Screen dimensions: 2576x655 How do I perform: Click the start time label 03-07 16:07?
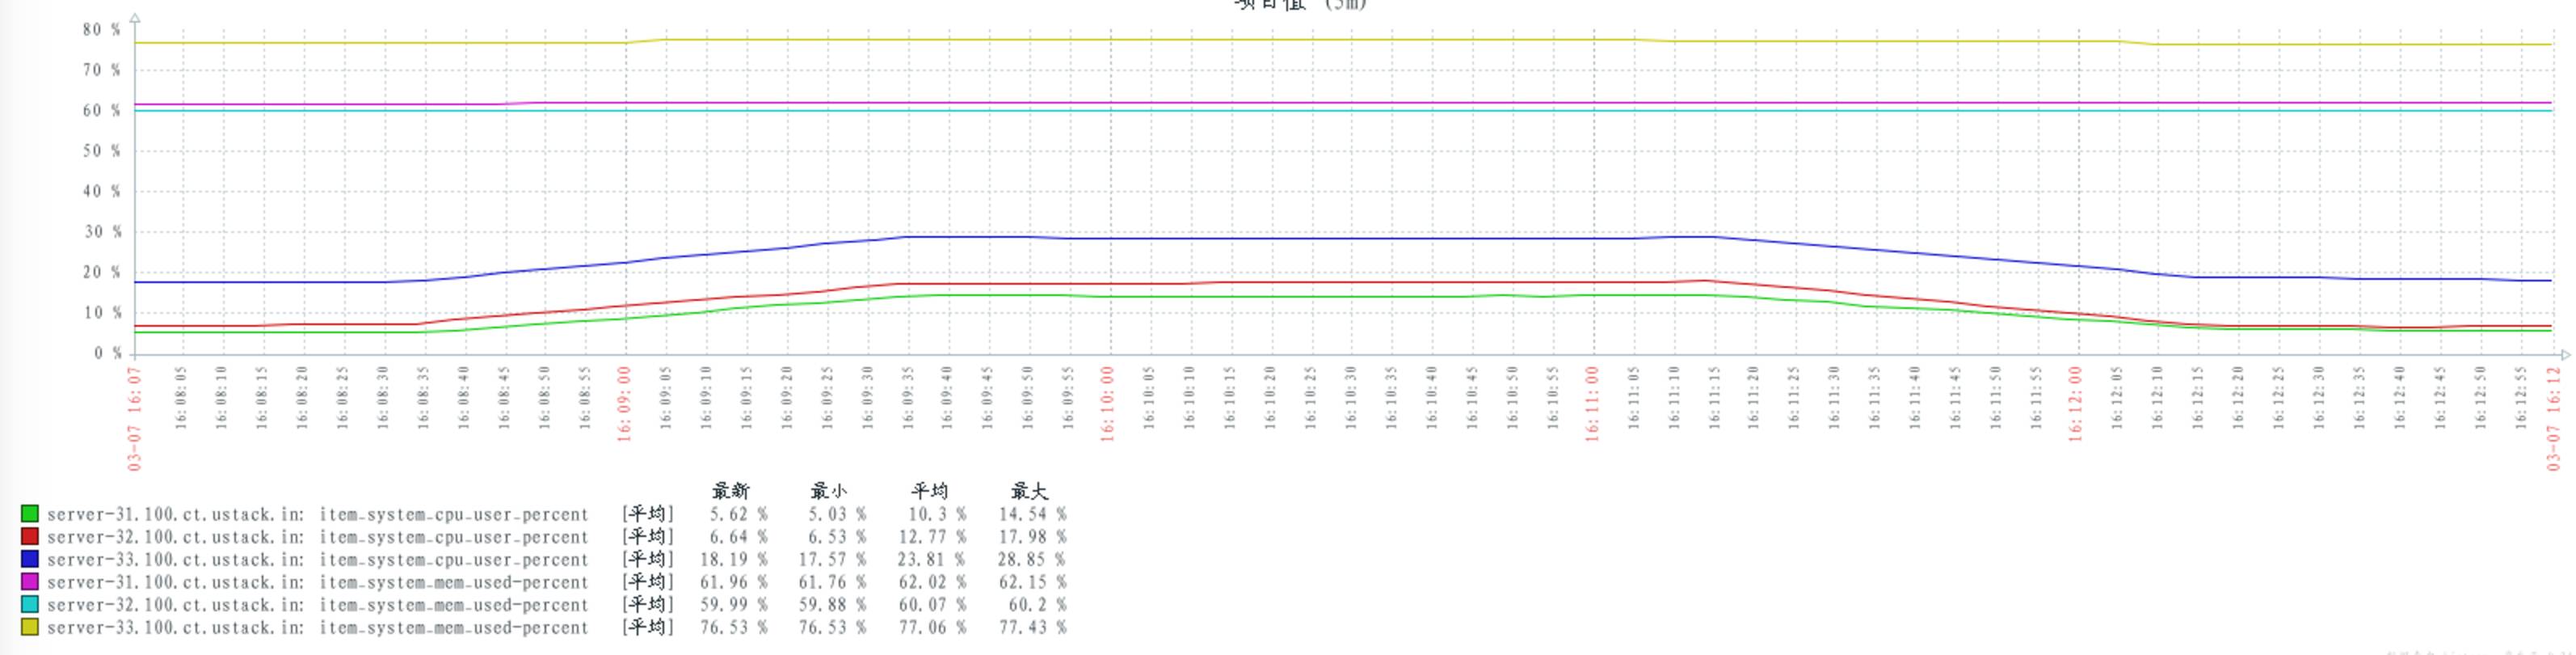pyautogui.click(x=135, y=418)
